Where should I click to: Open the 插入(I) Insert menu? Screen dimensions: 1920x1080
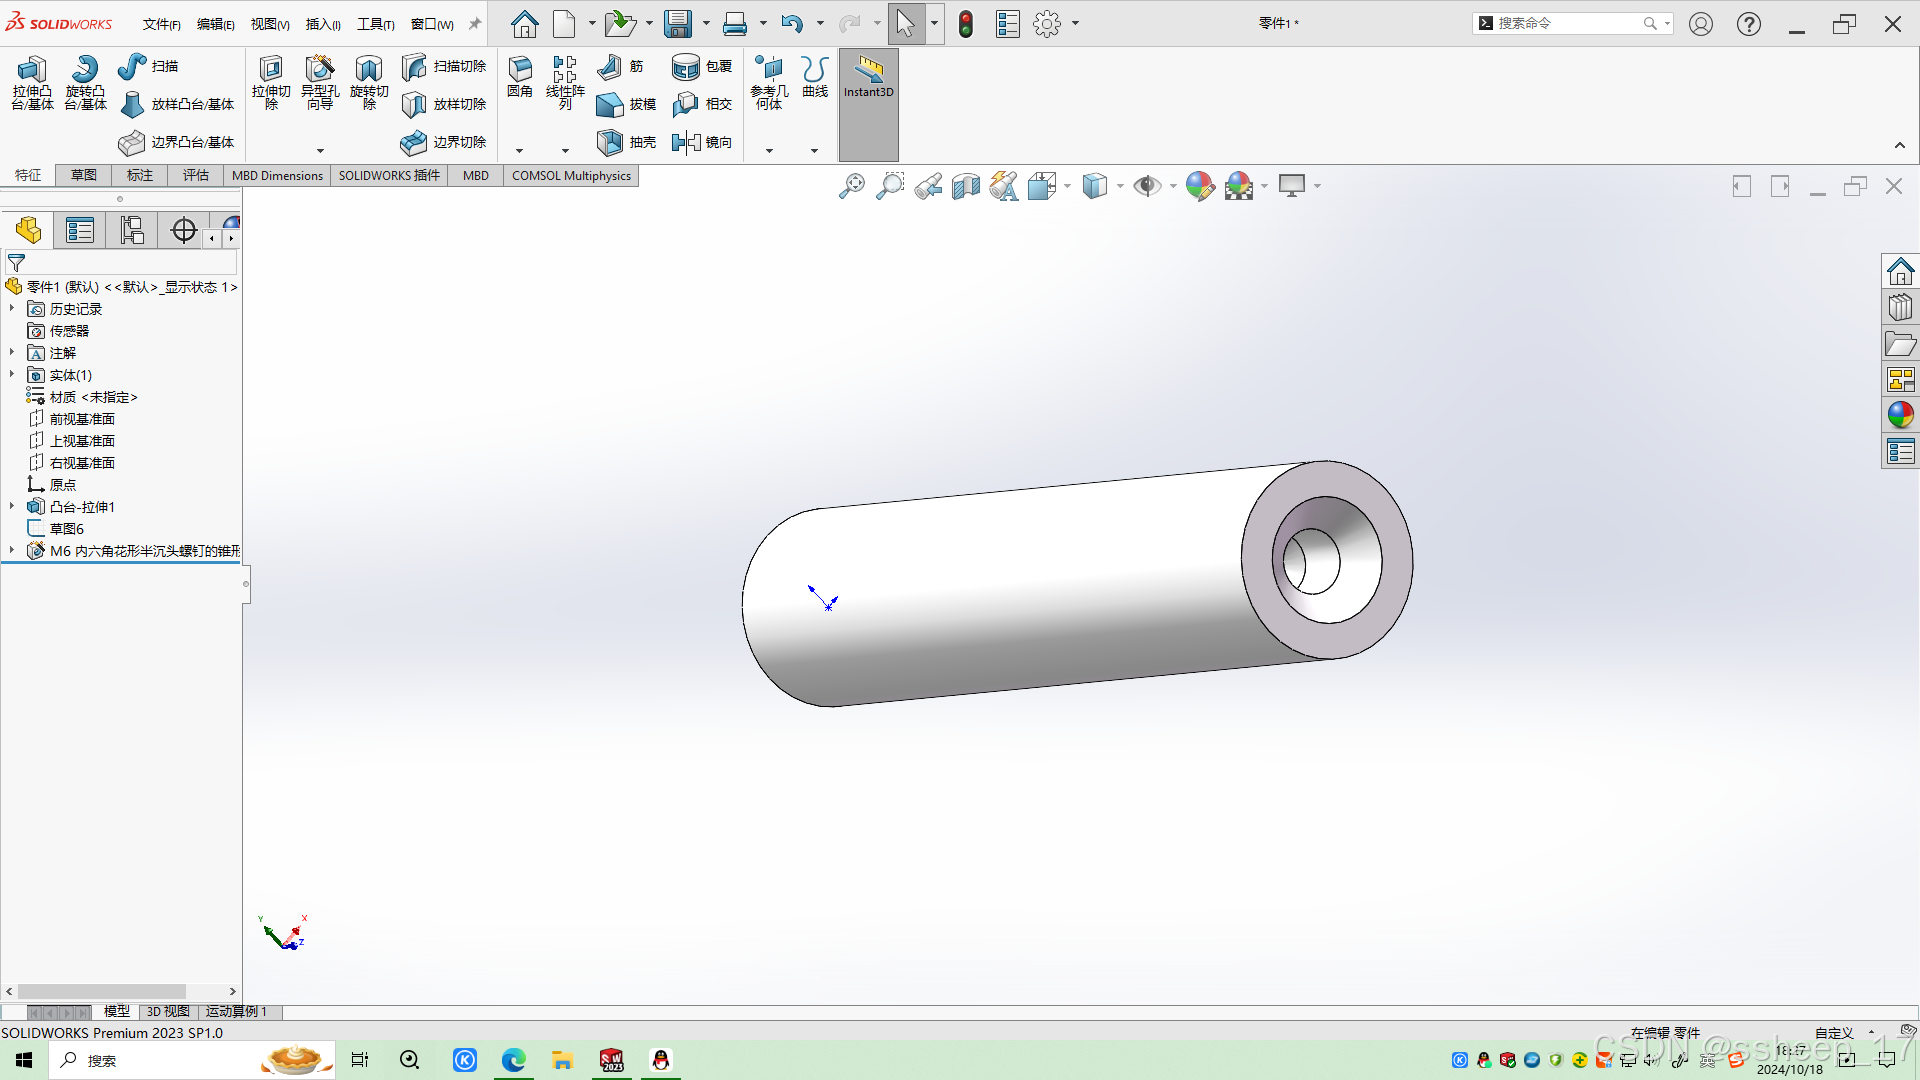point(322,24)
